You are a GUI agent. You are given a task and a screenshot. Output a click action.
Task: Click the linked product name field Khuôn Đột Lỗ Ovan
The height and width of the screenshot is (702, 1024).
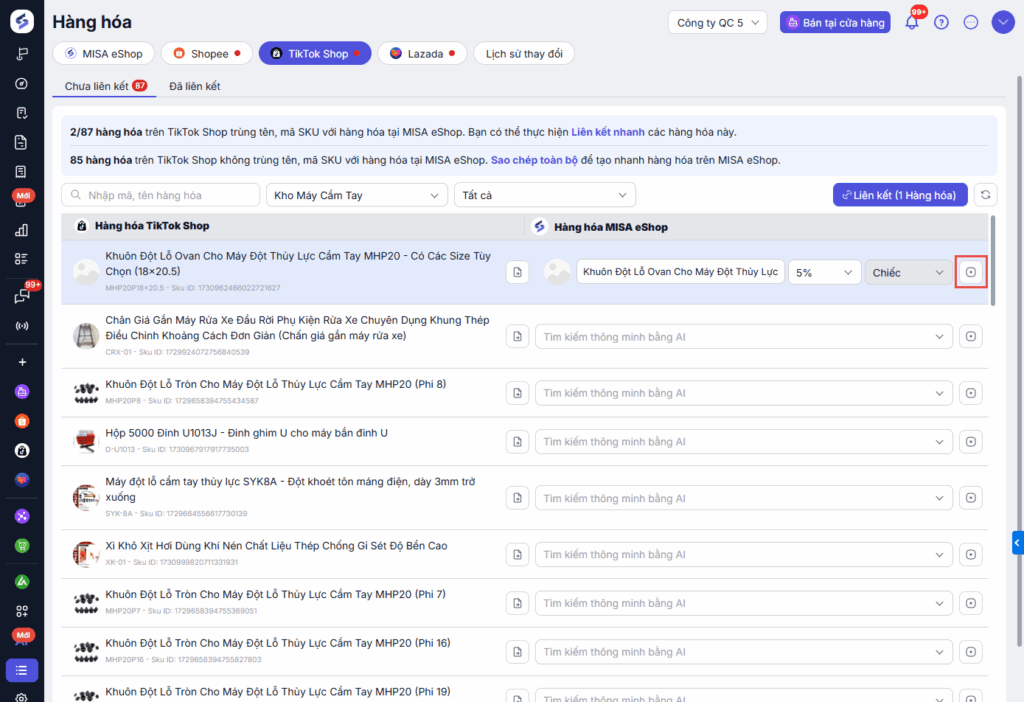point(680,272)
